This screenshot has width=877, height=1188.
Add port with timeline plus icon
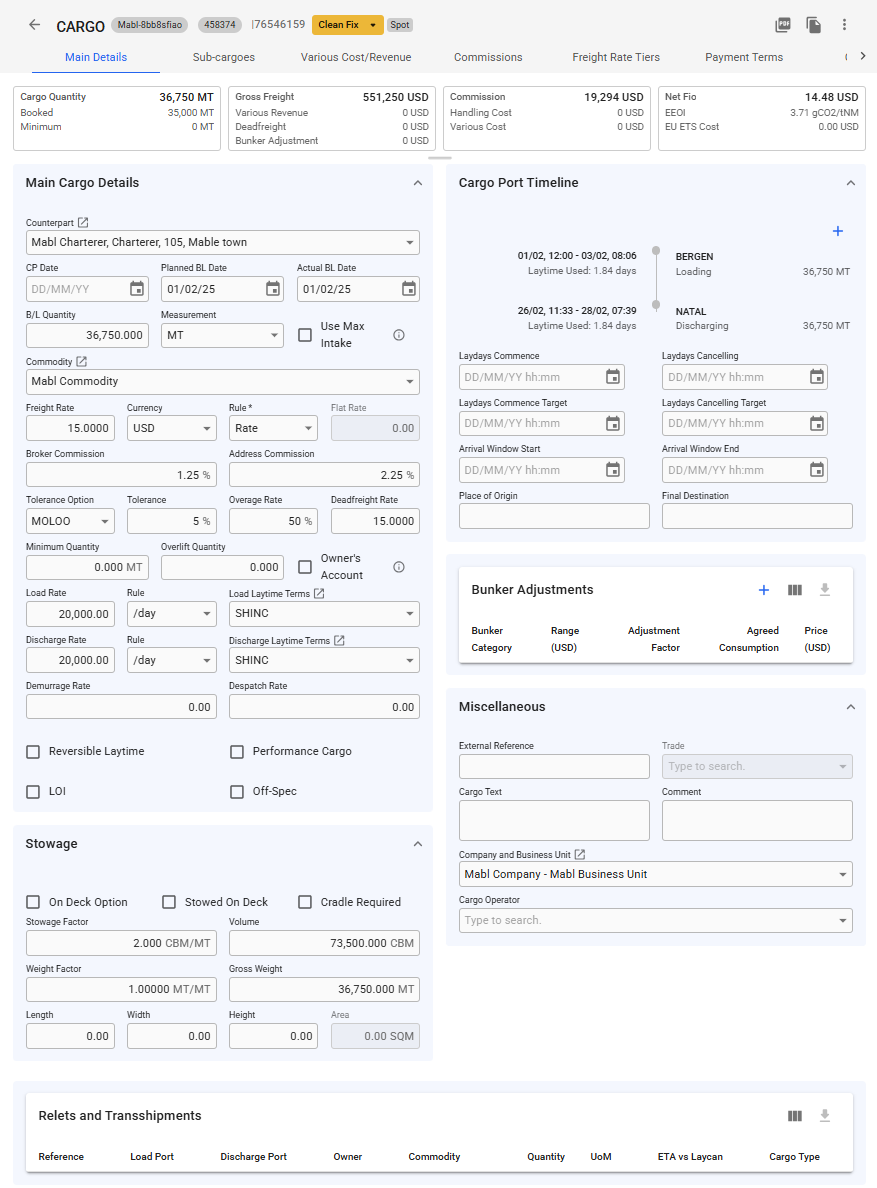[838, 232]
